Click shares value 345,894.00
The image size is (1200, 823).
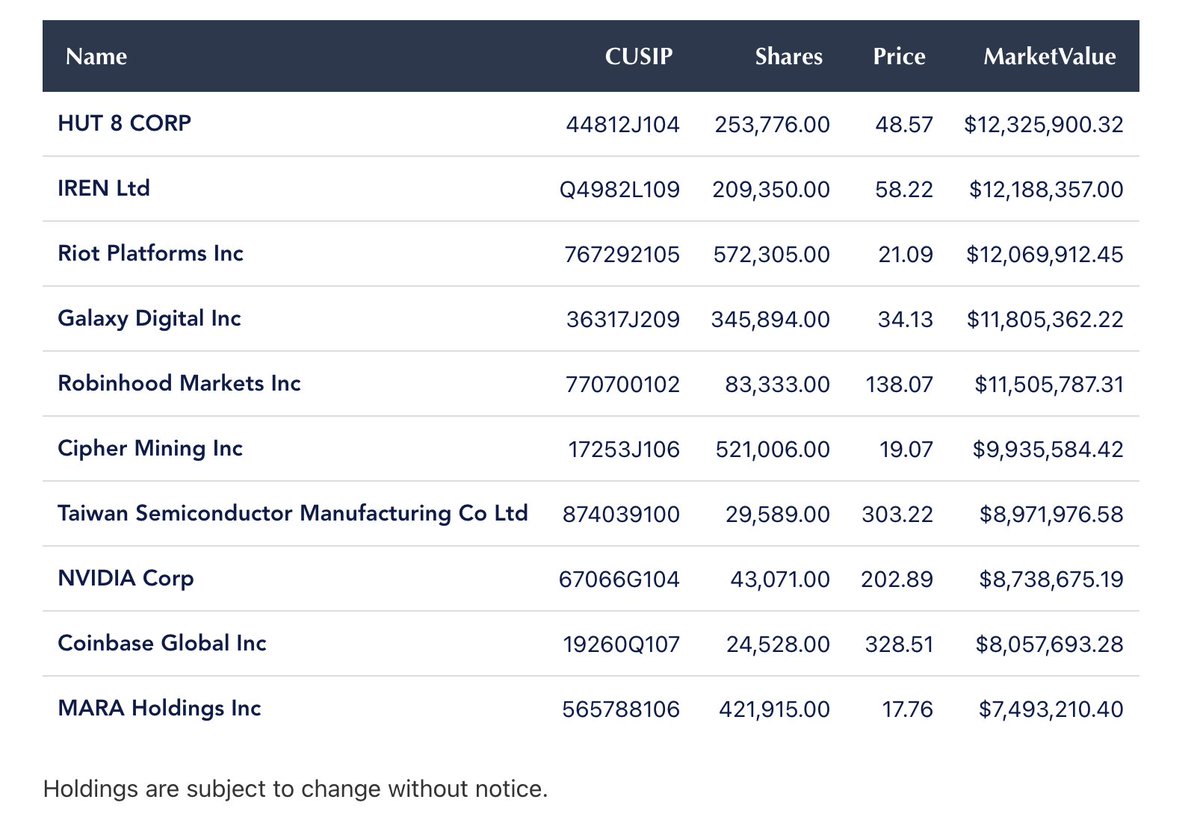pyautogui.click(x=770, y=320)
